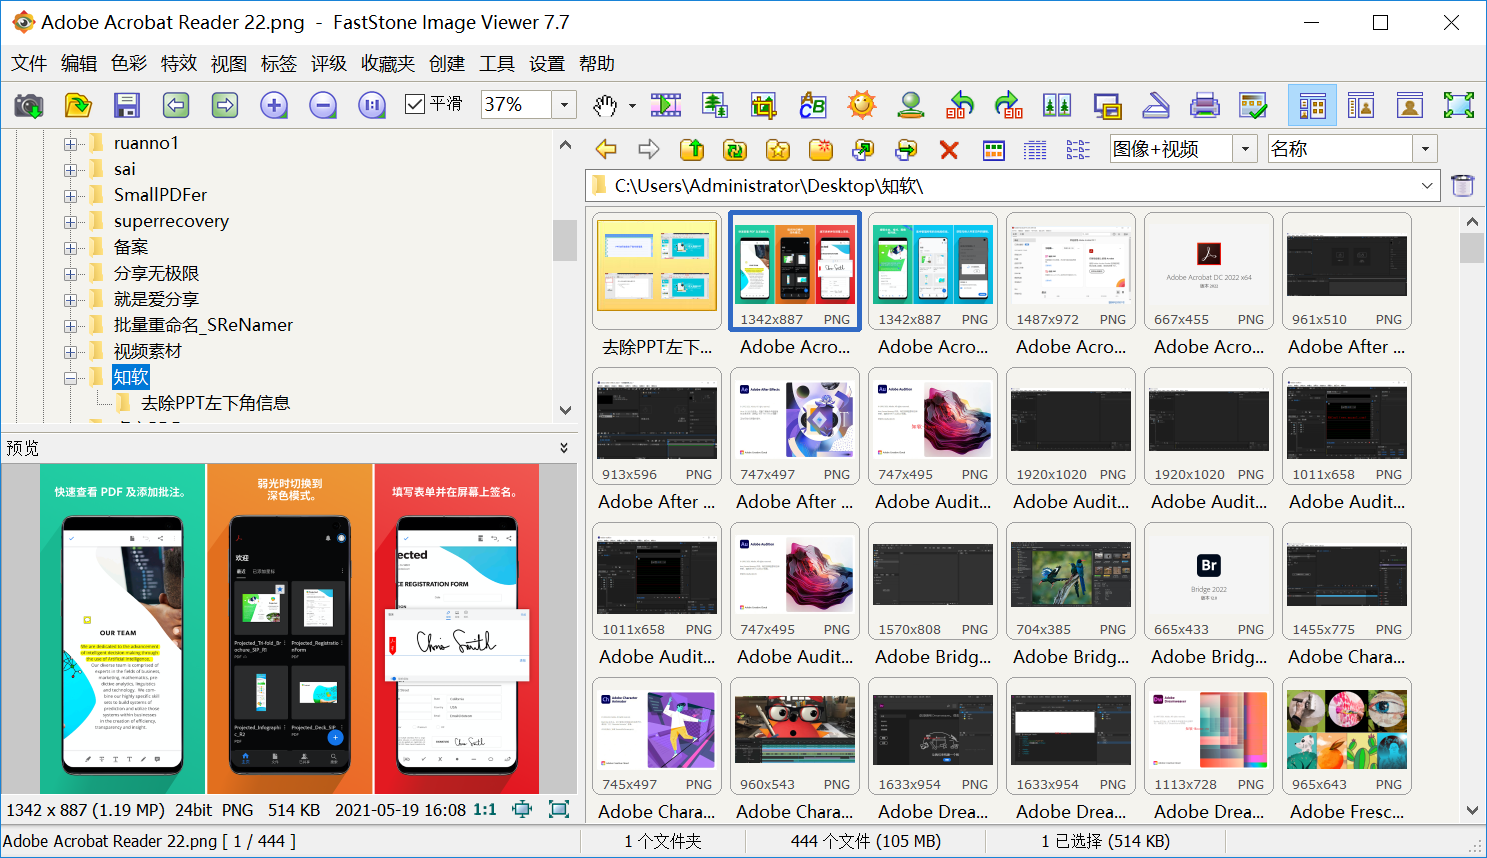This screenshot has width=1487, height=858.
Task: Expand the 视频素材 folder node
Action: coord(71,352)
